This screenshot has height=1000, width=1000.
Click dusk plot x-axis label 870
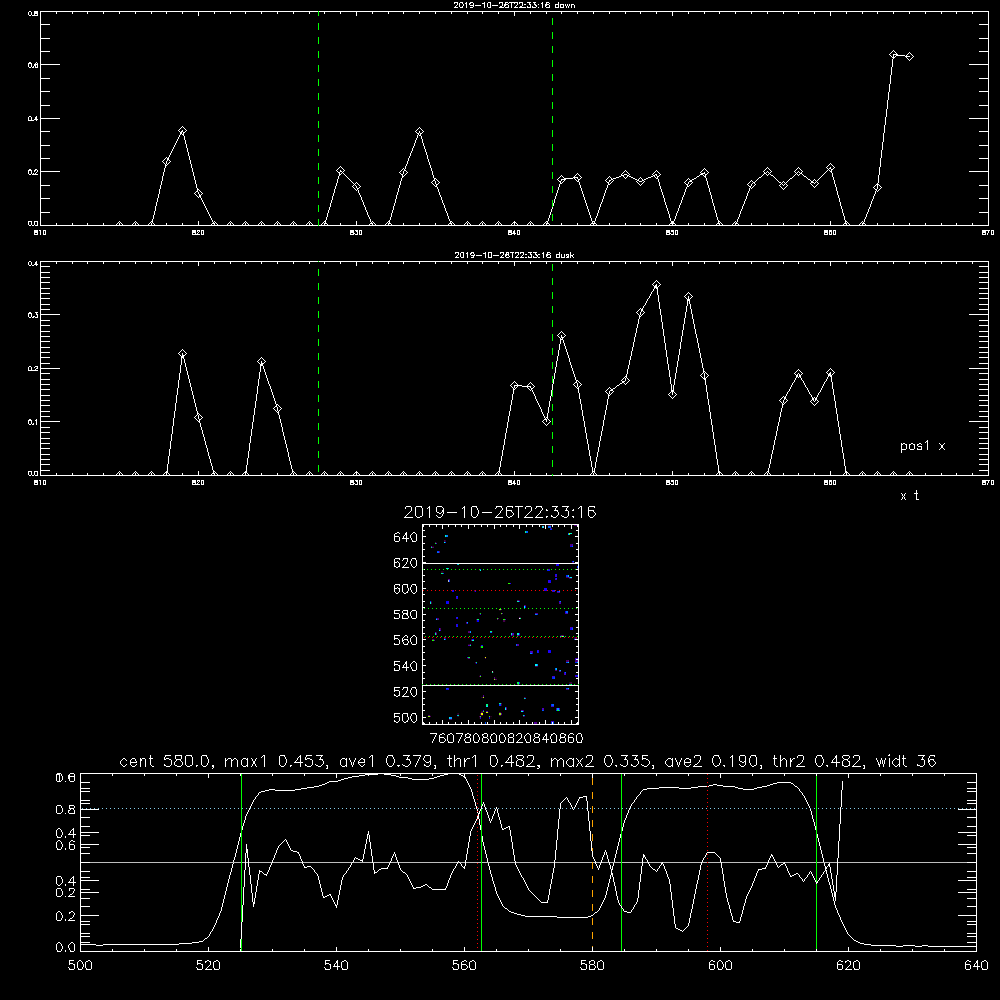point(988,483)
